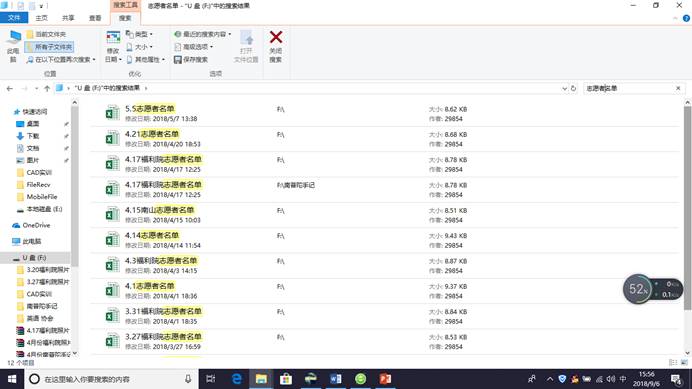Click the refresh icon in address bar
692x389 pixels.
coord(573,88)
